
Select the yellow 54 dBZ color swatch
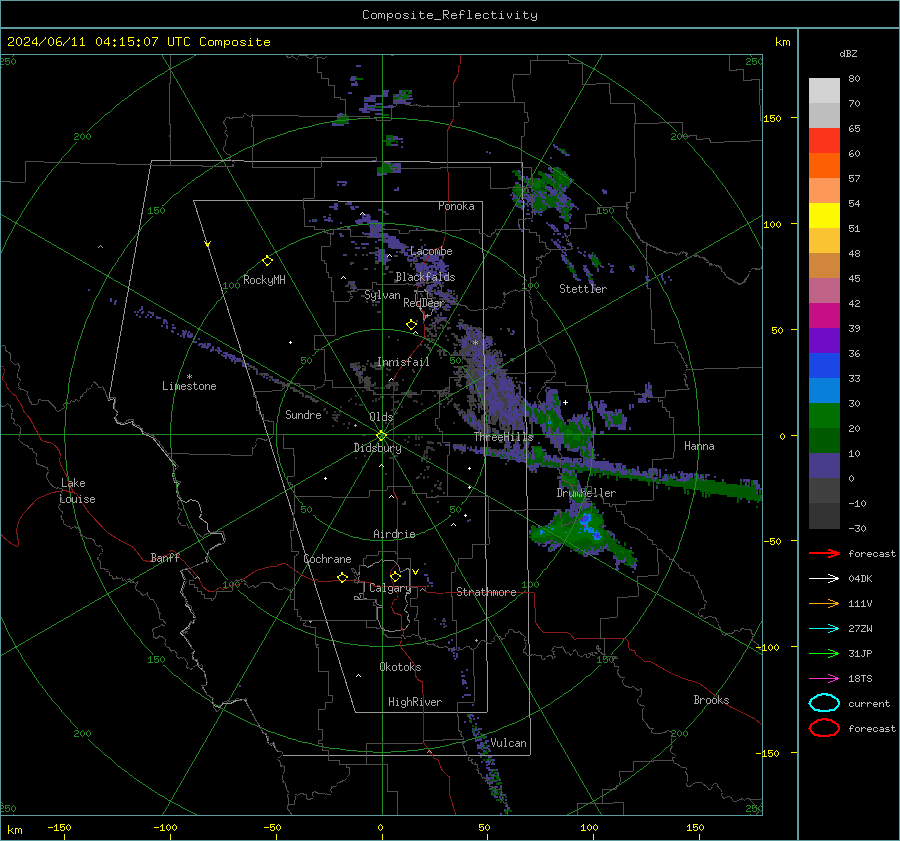pyautogui.click(x=824, y=216)
